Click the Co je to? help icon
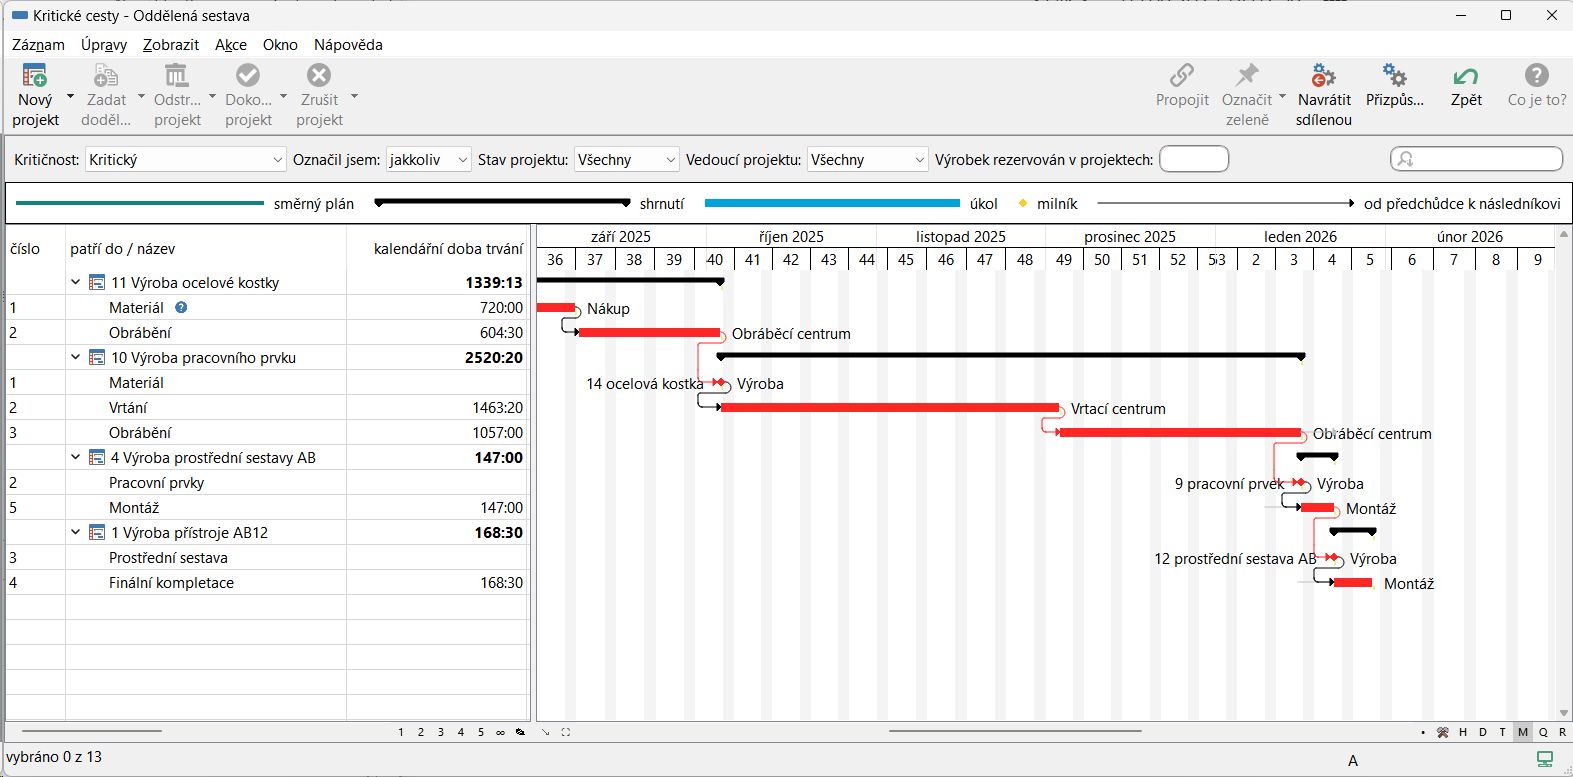Screen dimensions: 1573x777 pos(1536,76)
